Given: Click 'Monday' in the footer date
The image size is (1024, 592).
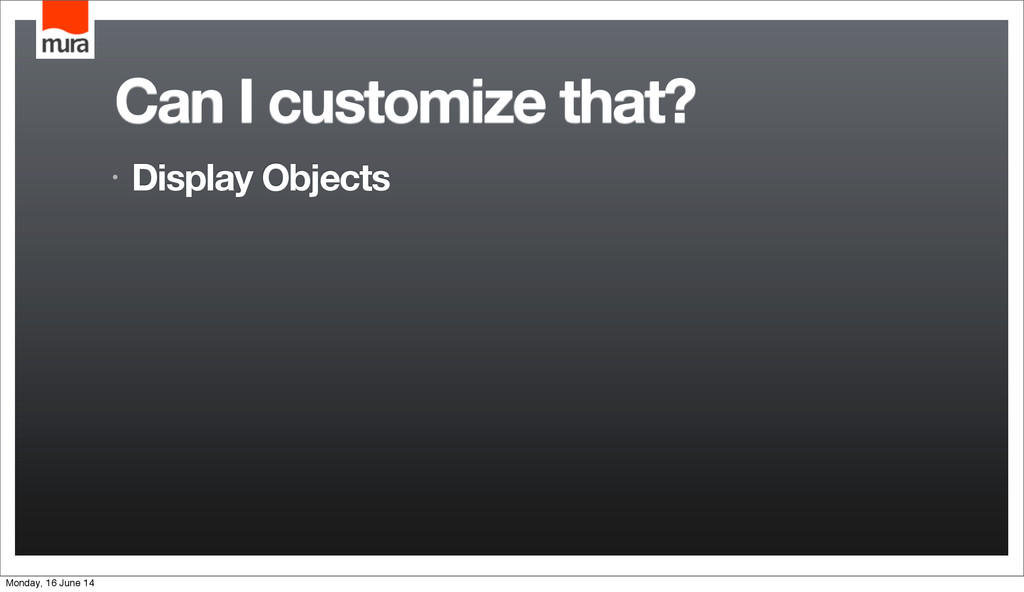Looking at the screenshot, I should (22, 583).
